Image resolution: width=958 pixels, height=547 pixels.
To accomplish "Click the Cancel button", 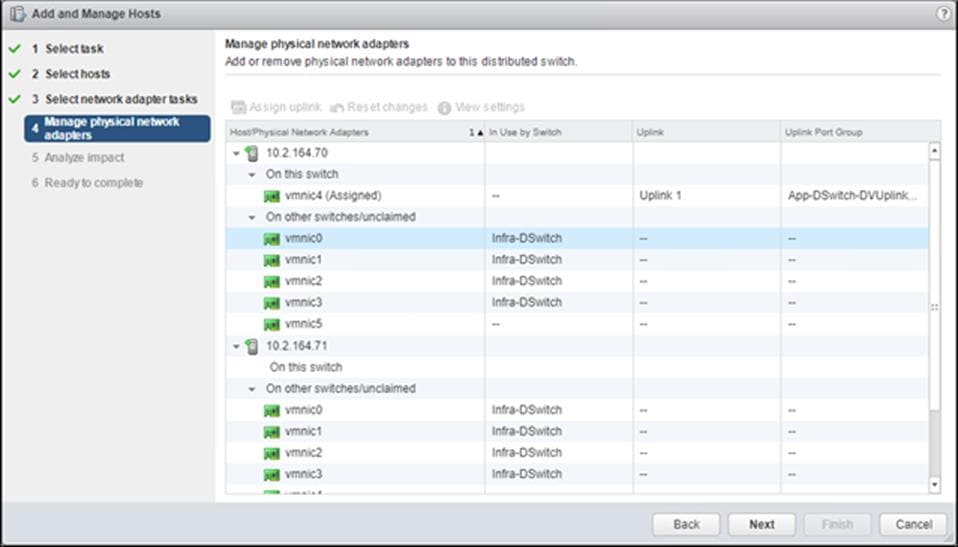I will tap(913, 524).
